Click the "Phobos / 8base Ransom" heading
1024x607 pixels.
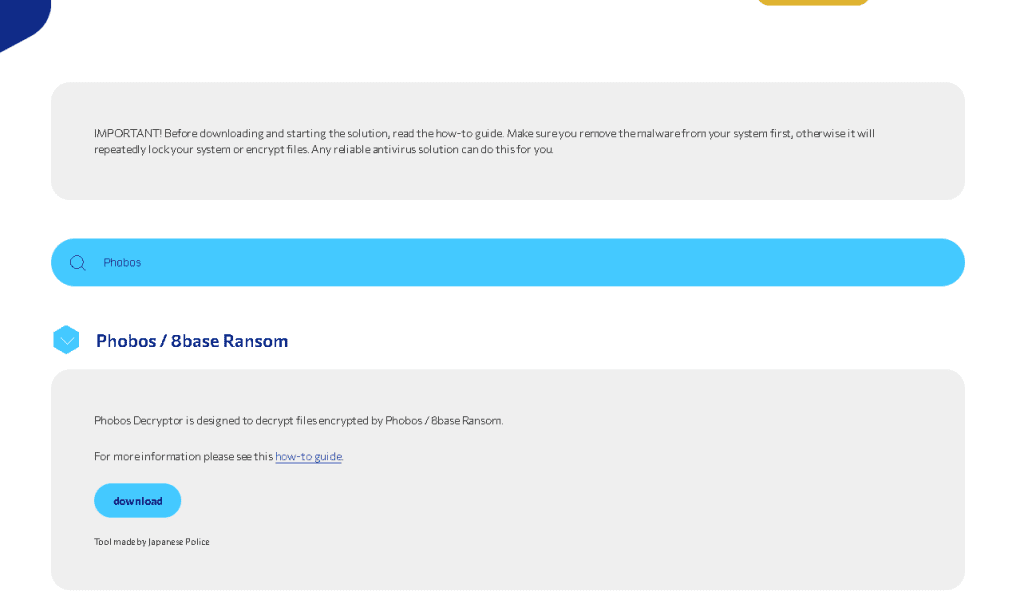[x=191, y=341]
